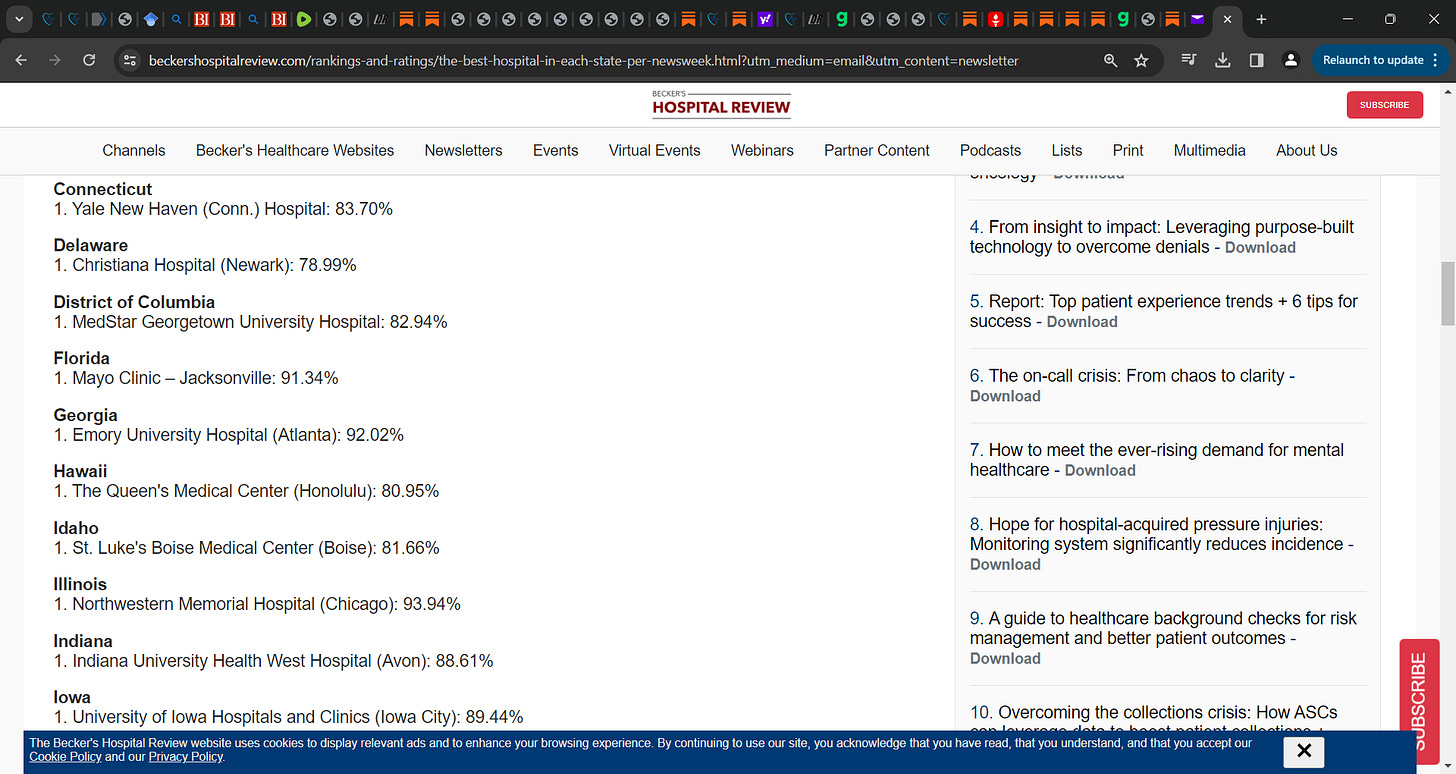Download the patient experience trends report
This screenshot has width=1456, height=774.
click(1082, 321)
